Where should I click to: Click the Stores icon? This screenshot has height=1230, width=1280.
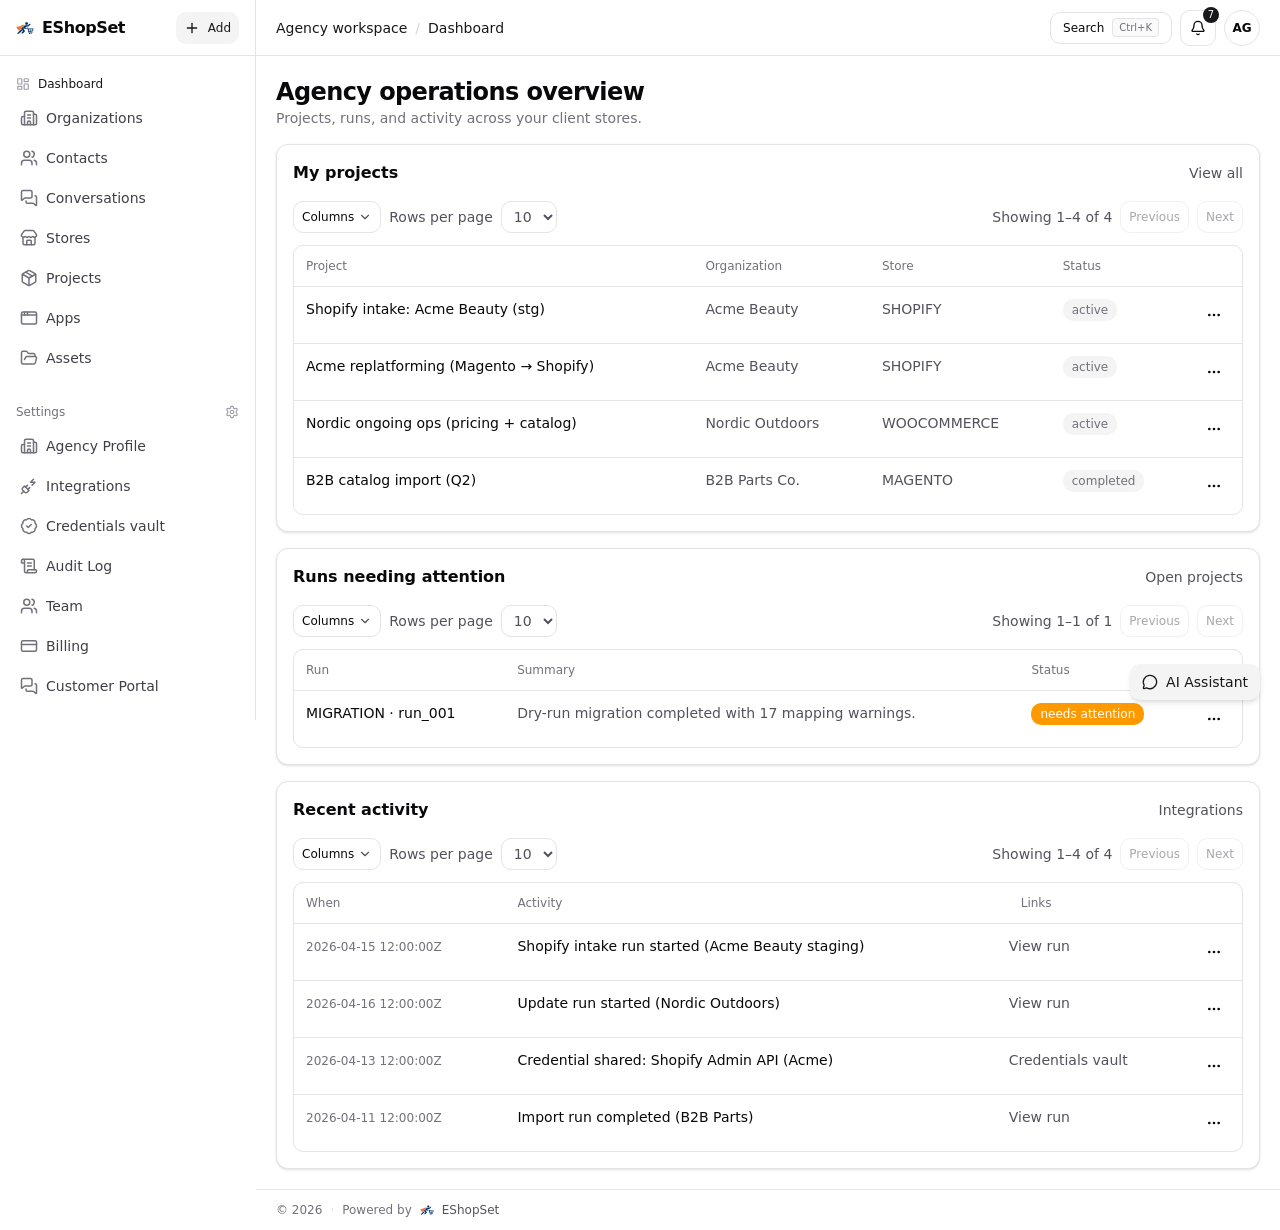coord(28,238)
